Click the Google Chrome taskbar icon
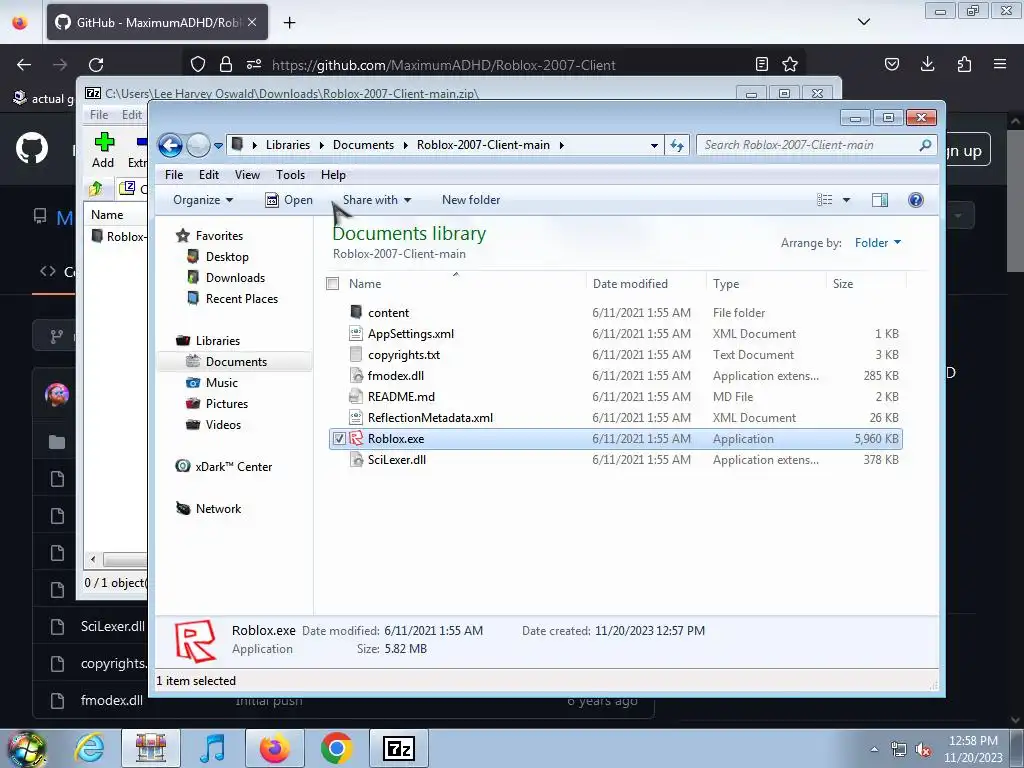Image resolution: width=1024 pixels, height=768 pixels. point(336,748)
